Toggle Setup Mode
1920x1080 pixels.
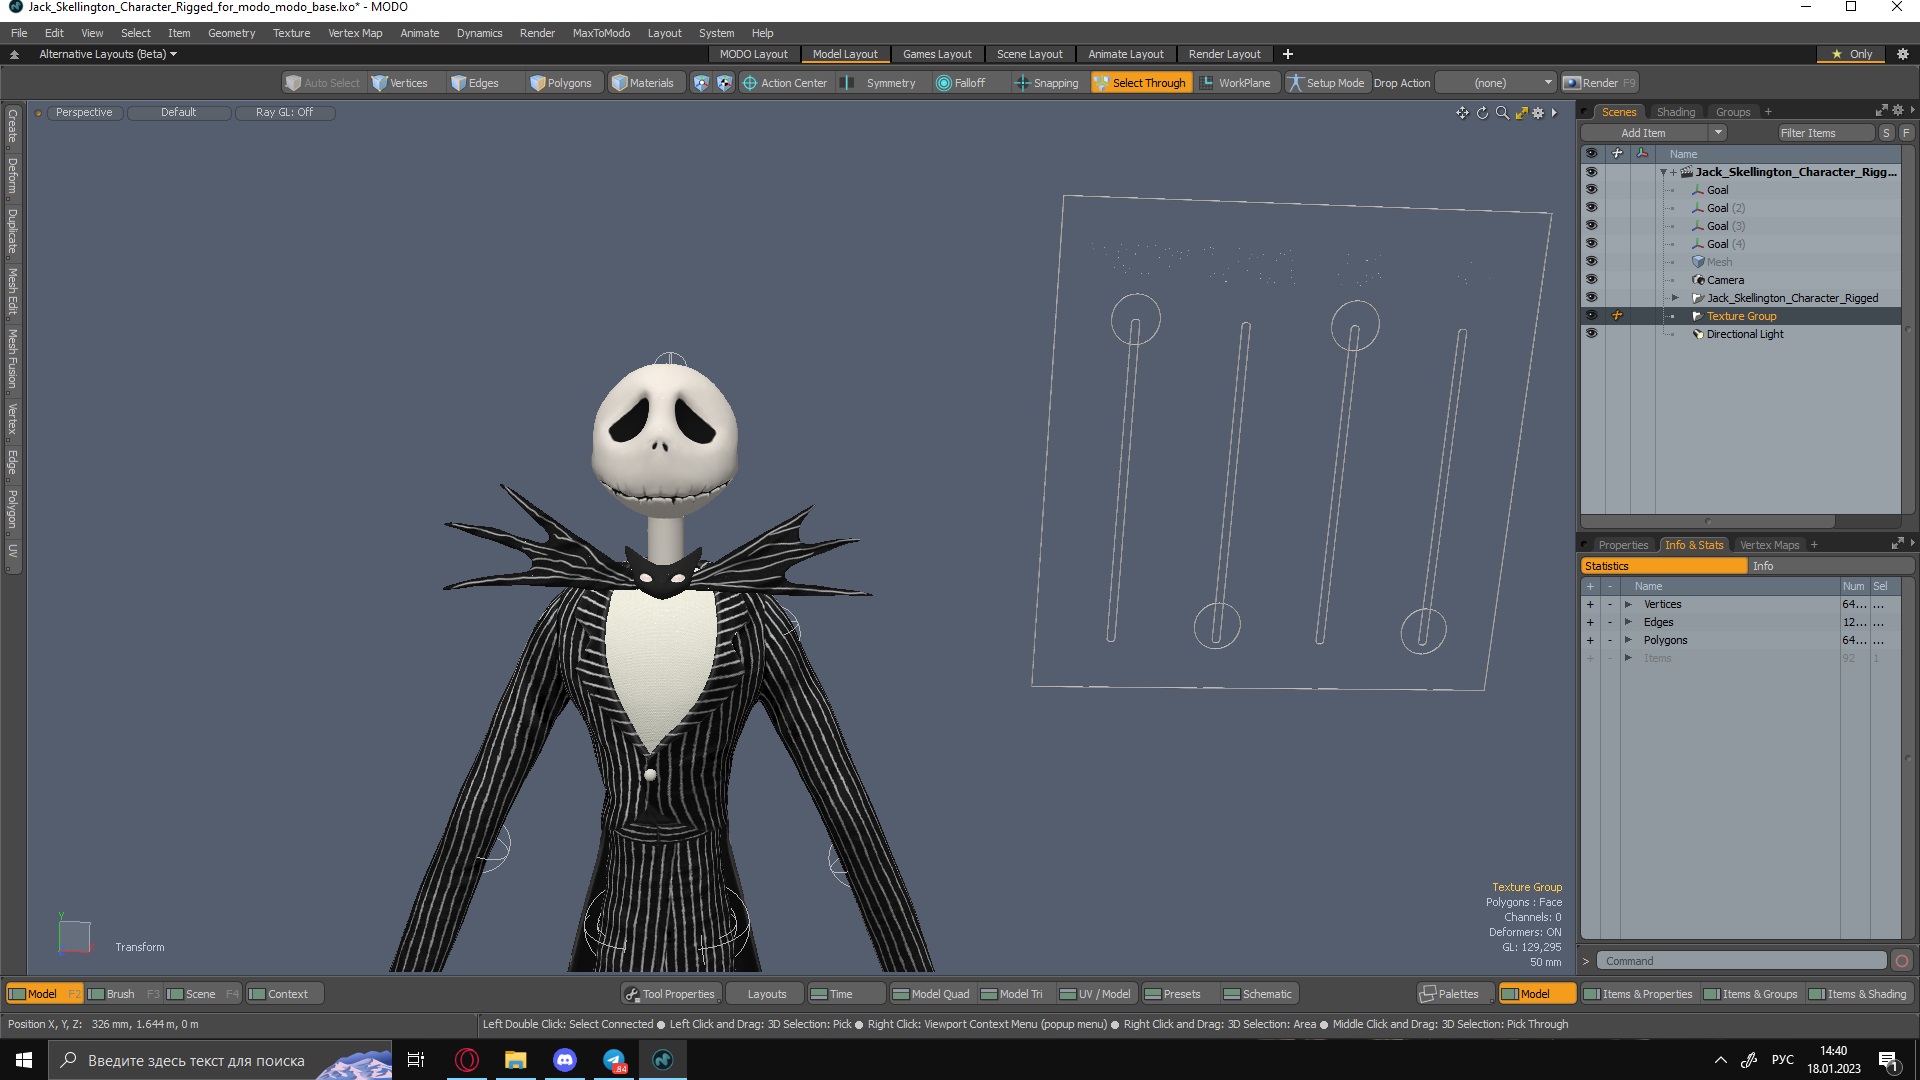(1326, 83)
